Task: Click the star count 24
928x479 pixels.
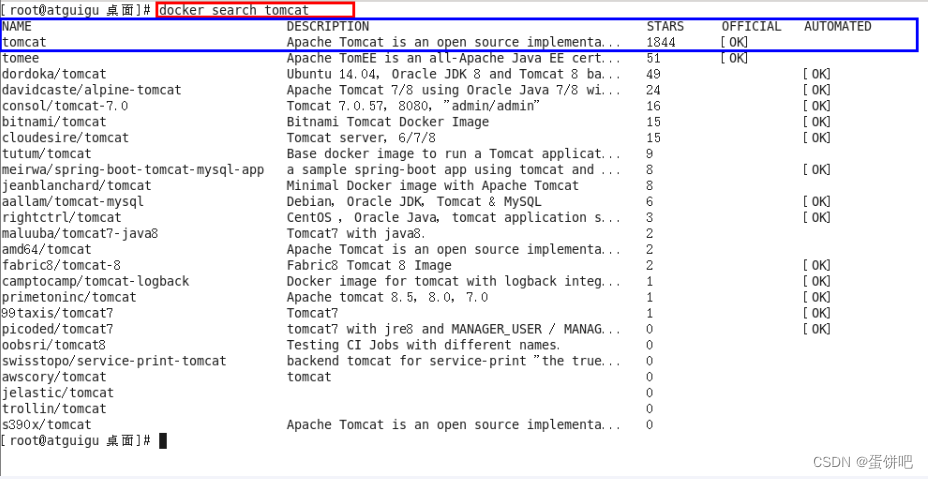Action: 654,91
